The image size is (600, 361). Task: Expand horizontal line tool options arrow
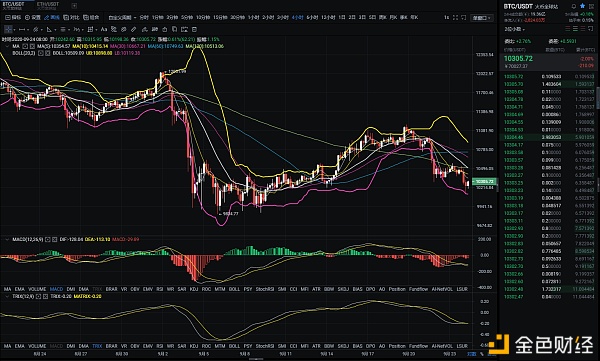click(28, 30)
